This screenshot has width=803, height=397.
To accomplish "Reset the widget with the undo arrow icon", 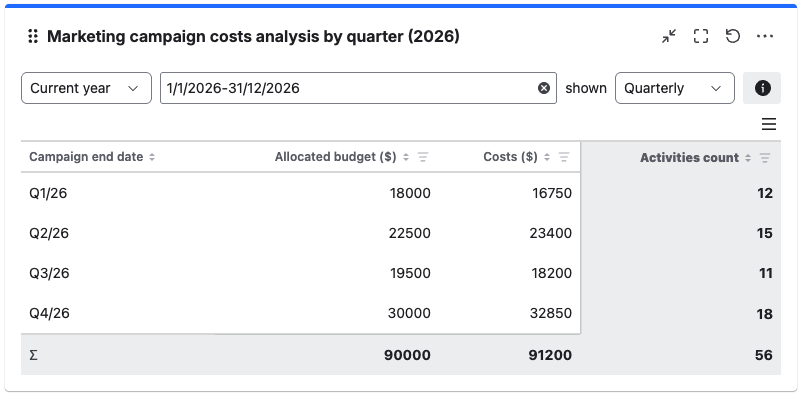I will coord(733,36).
